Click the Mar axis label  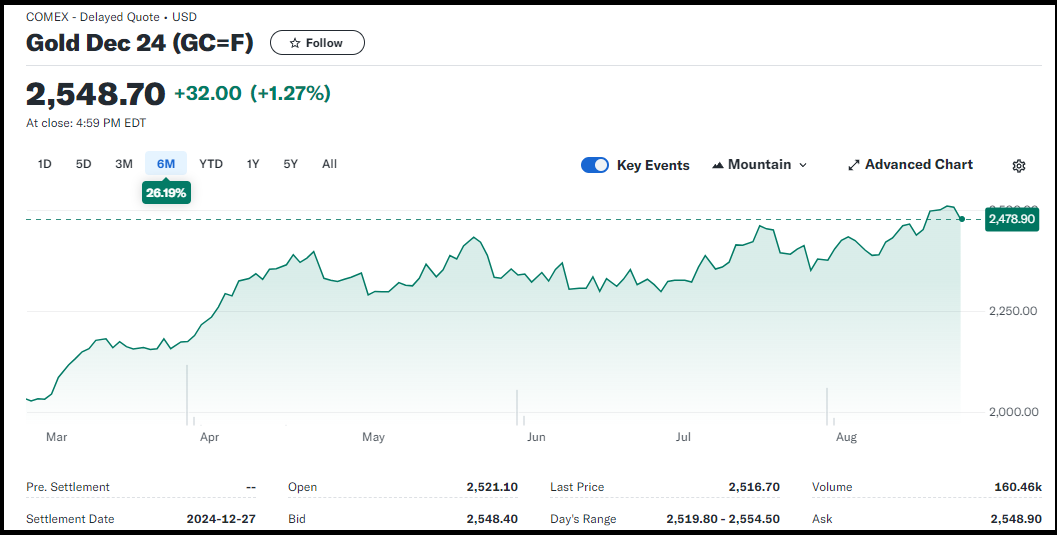pyautogui.click(x=57, y=437)
